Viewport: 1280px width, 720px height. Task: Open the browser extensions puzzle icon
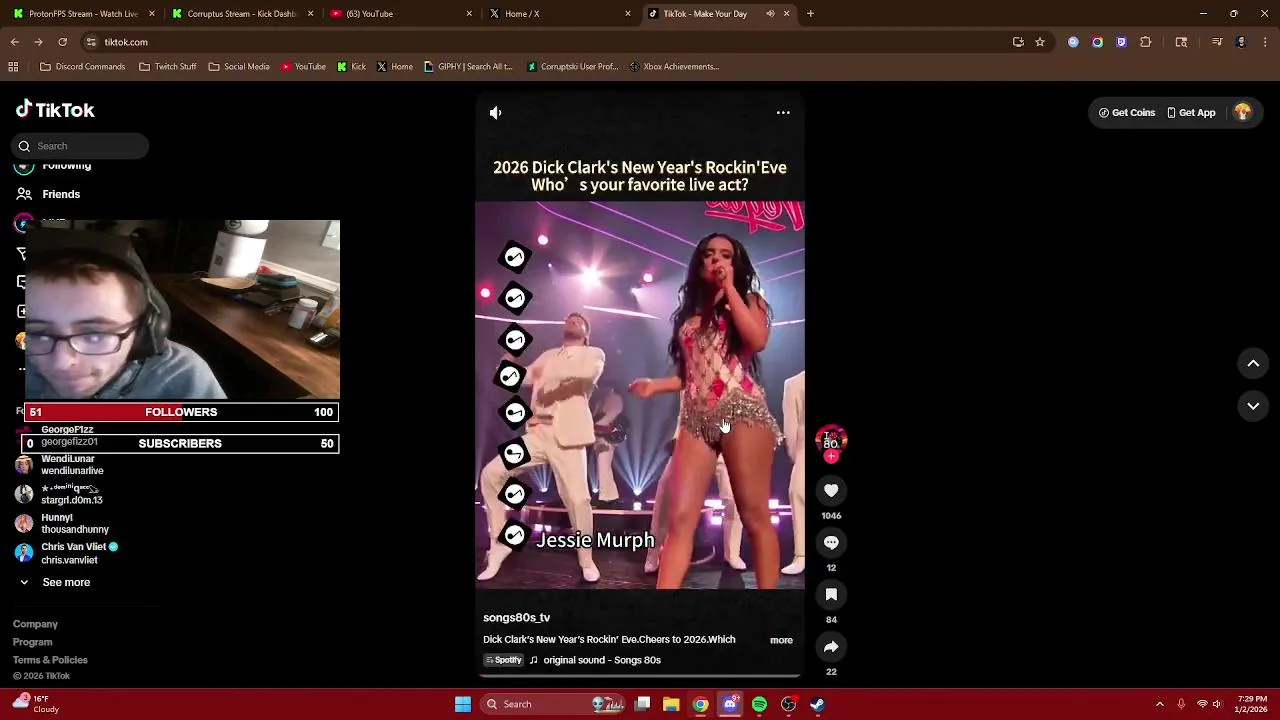click(1145, 42)
